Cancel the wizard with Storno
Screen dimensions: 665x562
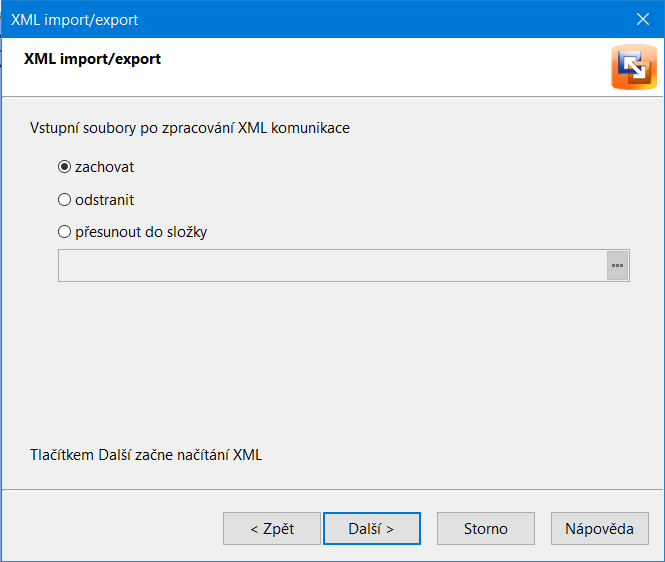pyautogui.click(x=486, y=528)
